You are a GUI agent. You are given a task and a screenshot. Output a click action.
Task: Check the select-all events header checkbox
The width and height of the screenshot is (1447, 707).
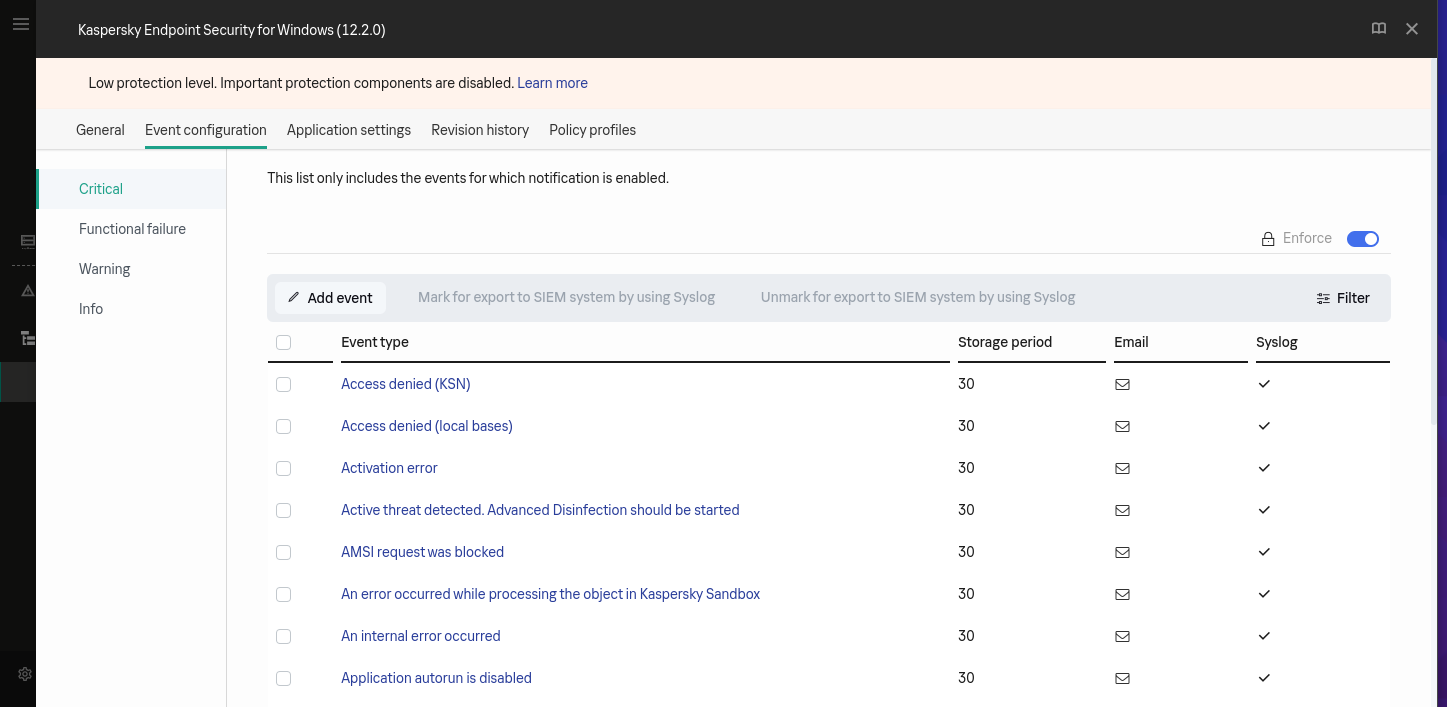tap(283, 342)
